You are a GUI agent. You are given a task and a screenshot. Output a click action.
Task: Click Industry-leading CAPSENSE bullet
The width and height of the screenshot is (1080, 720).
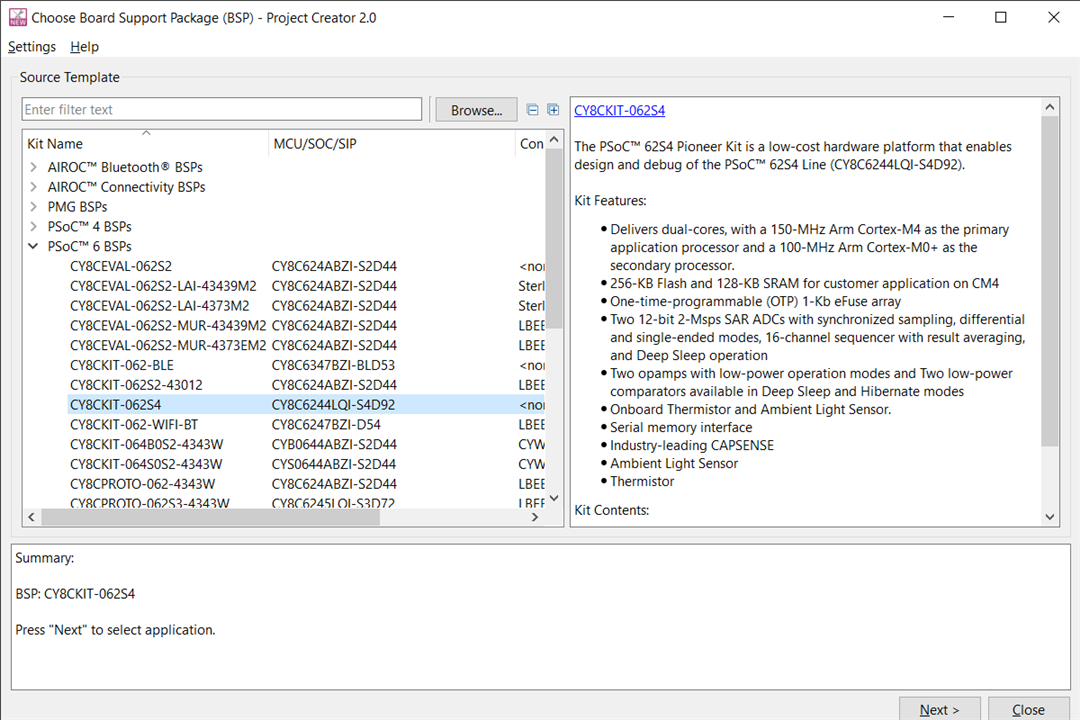[692, 445]
